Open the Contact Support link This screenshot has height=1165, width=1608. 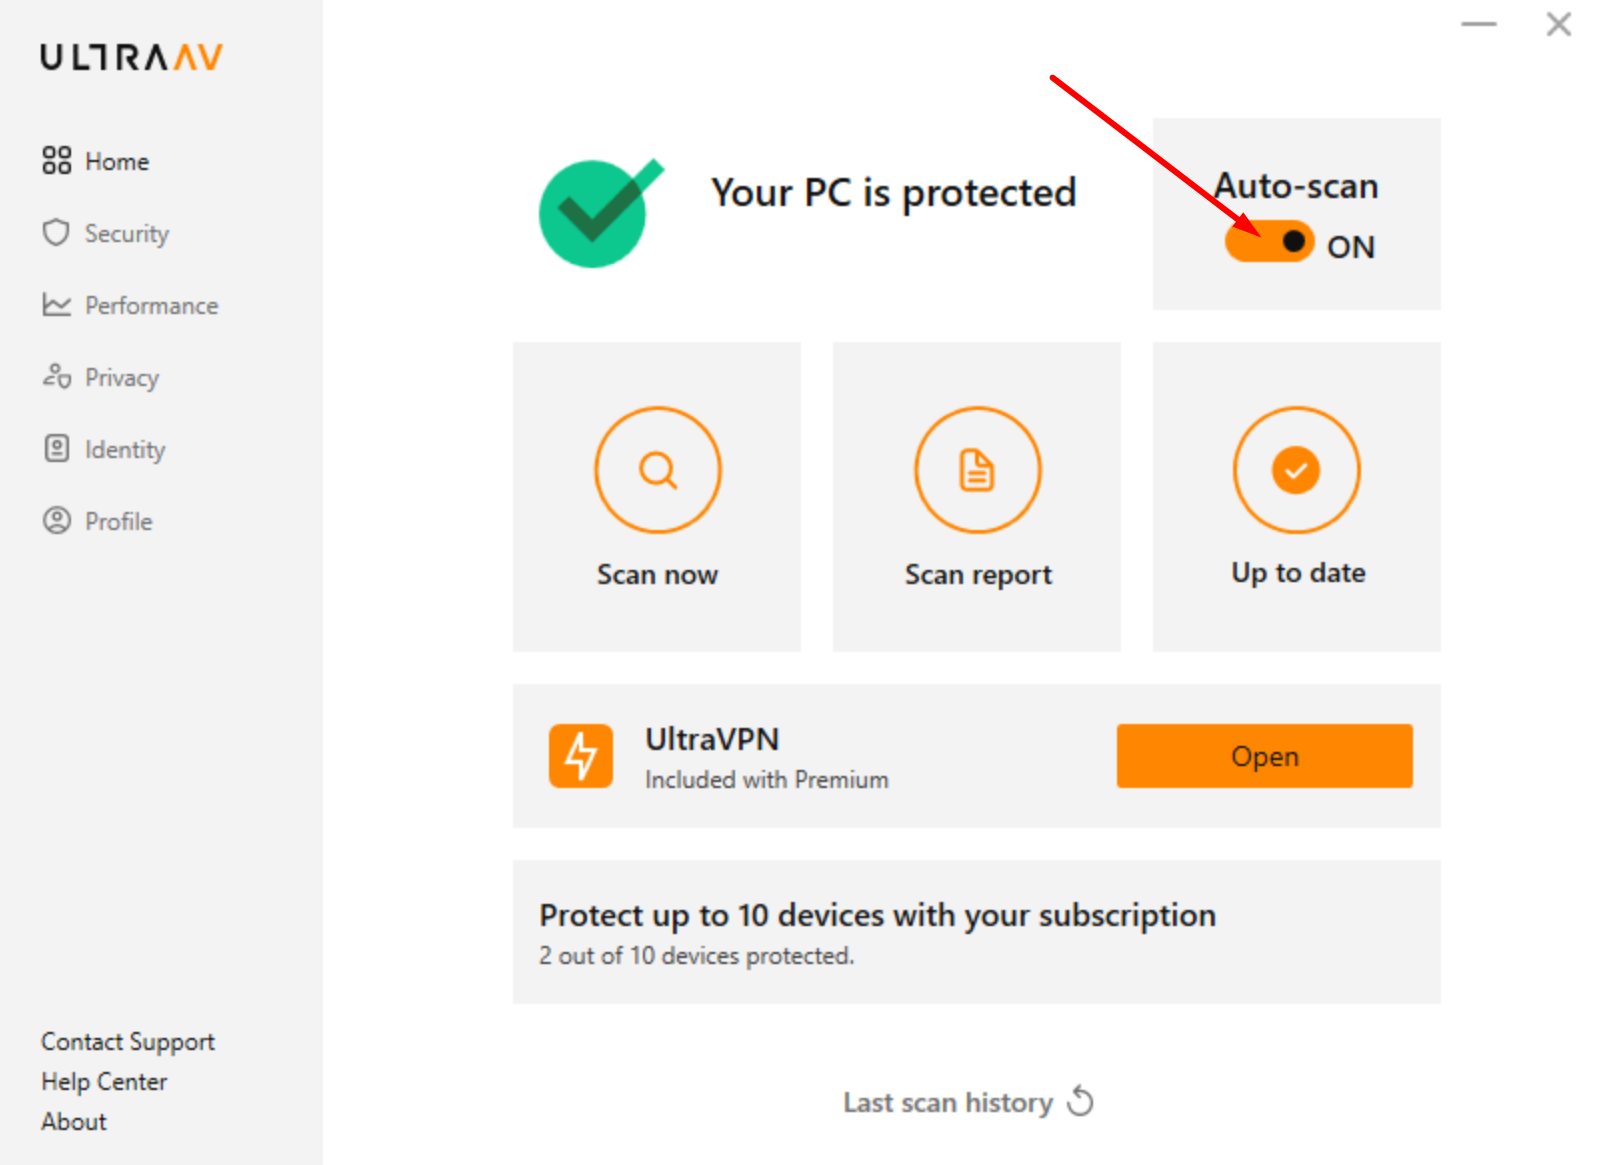(x=128, y=1042)
